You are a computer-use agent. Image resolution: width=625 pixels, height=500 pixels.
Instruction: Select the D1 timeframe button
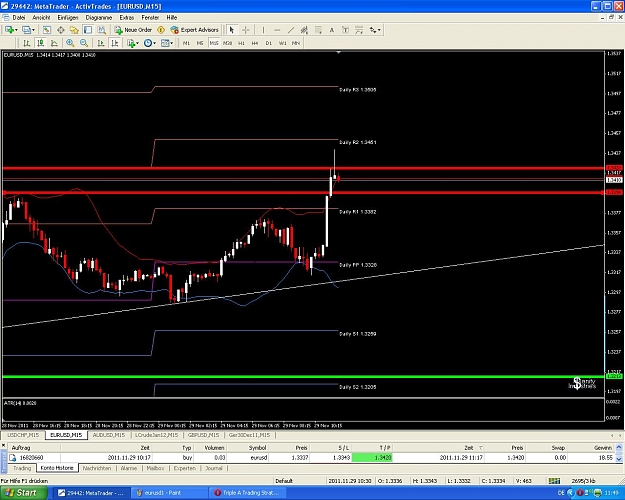click(269, 43)
